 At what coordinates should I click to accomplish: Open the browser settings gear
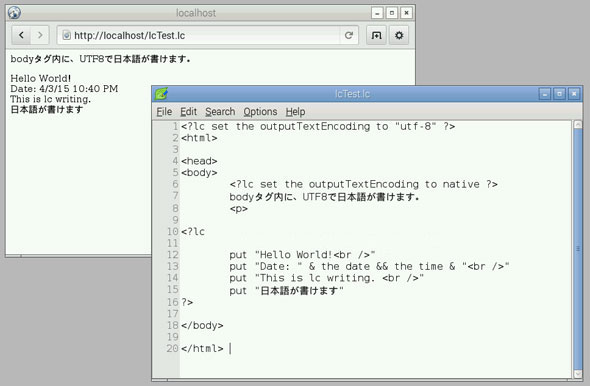click(x=399, y=35)
